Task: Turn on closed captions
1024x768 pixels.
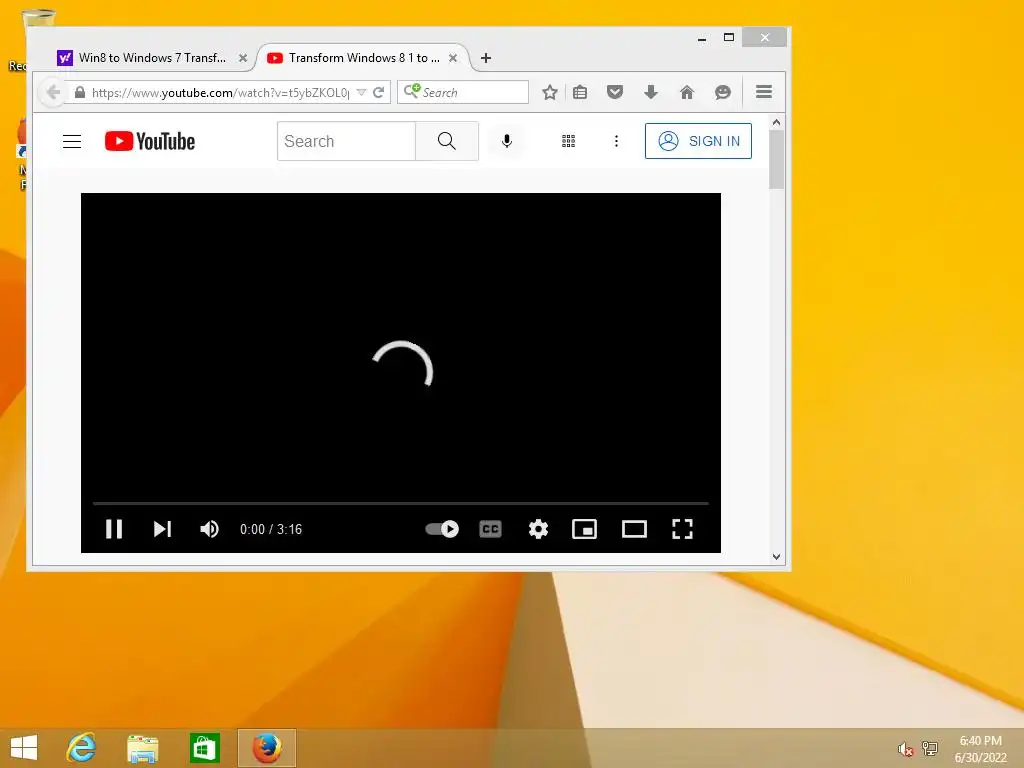Action: (490, 529)
